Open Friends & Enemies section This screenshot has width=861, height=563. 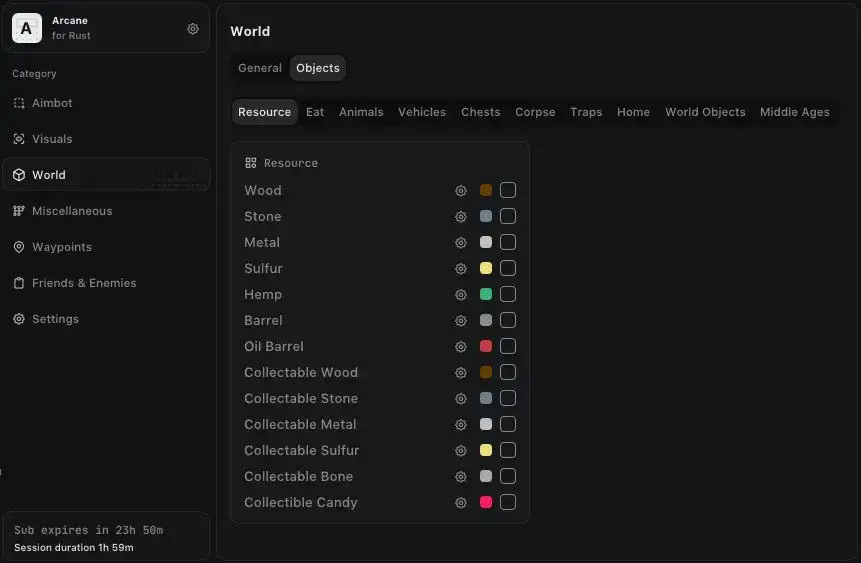[83, 283]
